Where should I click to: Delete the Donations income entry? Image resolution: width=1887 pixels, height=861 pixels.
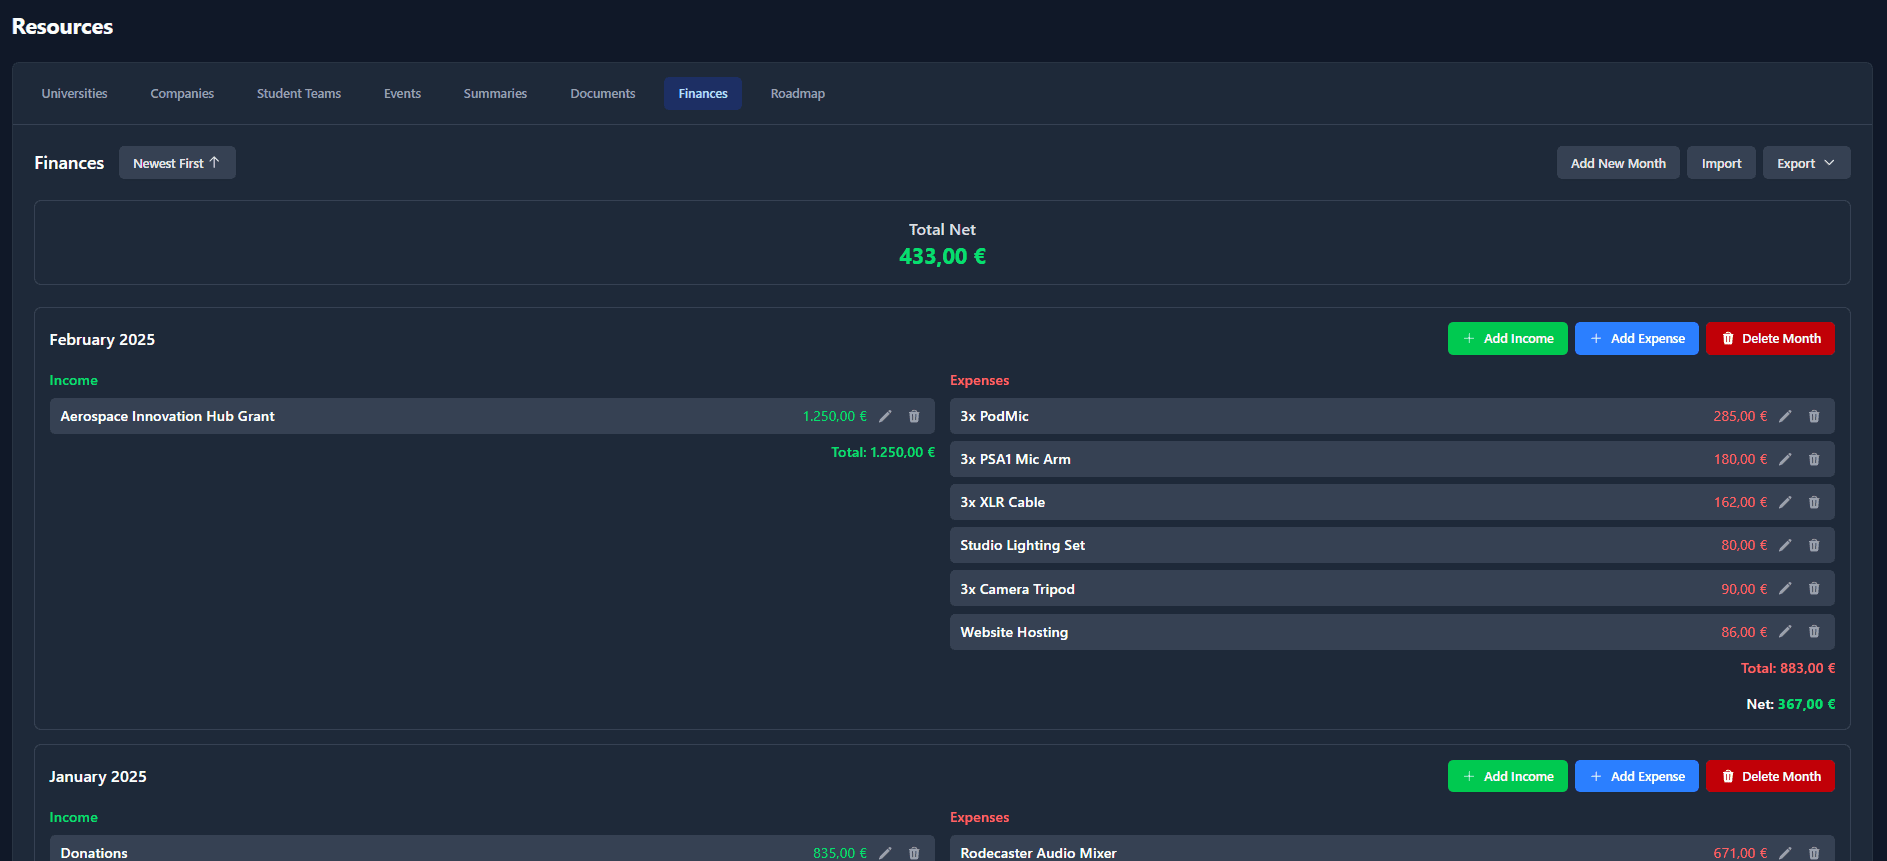coord(914,852)
